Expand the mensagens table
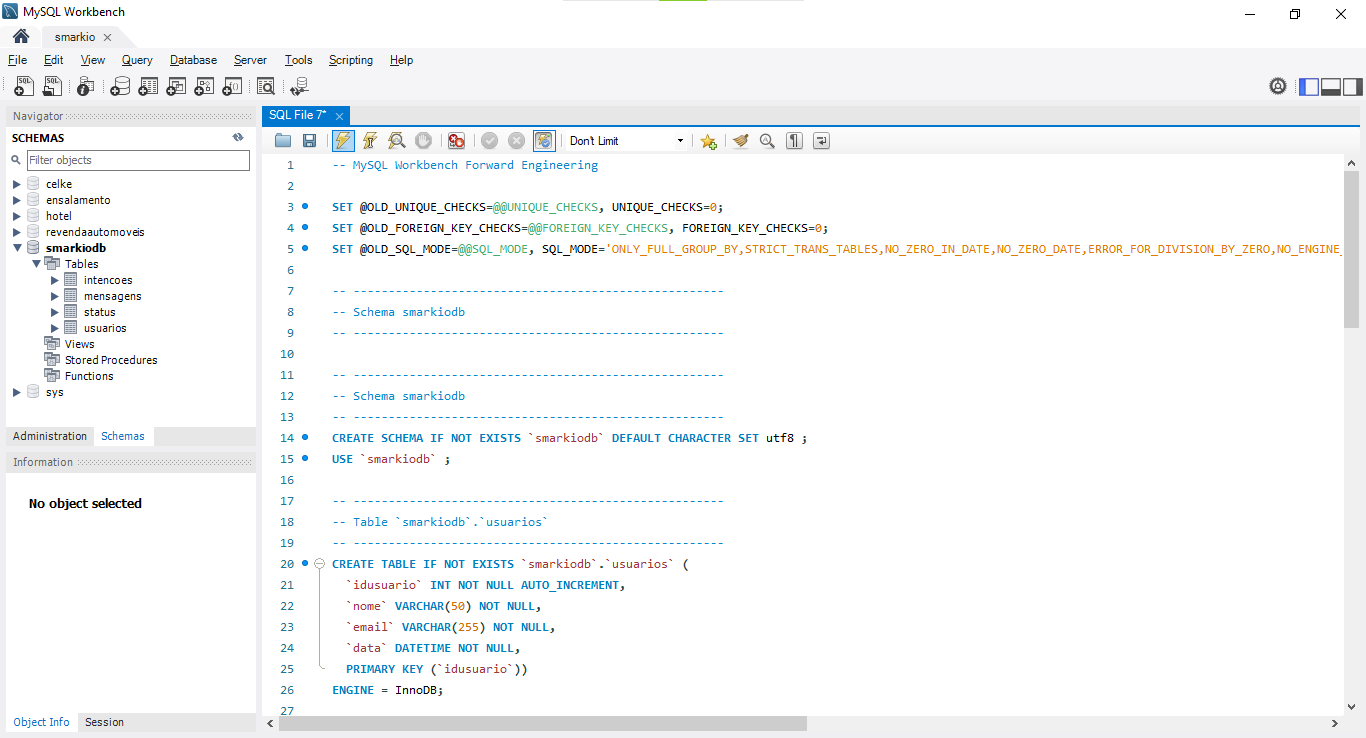The height and width of the screenshot is (738, 1366). tap(55, 296)
